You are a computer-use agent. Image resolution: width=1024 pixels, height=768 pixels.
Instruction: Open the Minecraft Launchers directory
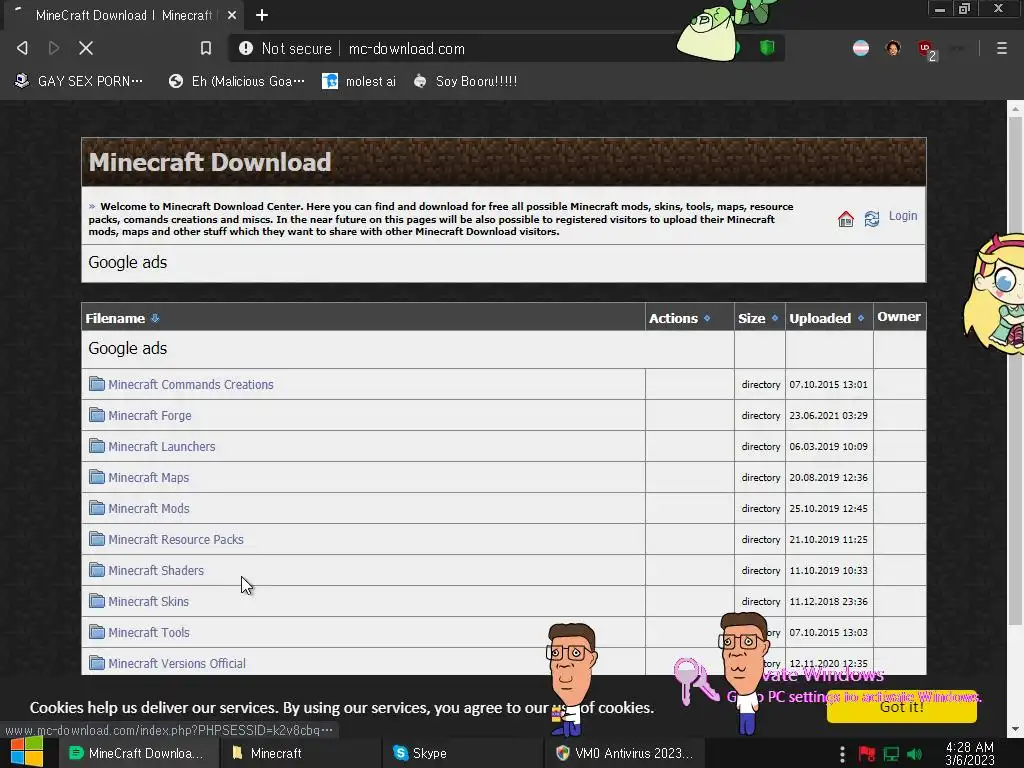tap(161, 447)
